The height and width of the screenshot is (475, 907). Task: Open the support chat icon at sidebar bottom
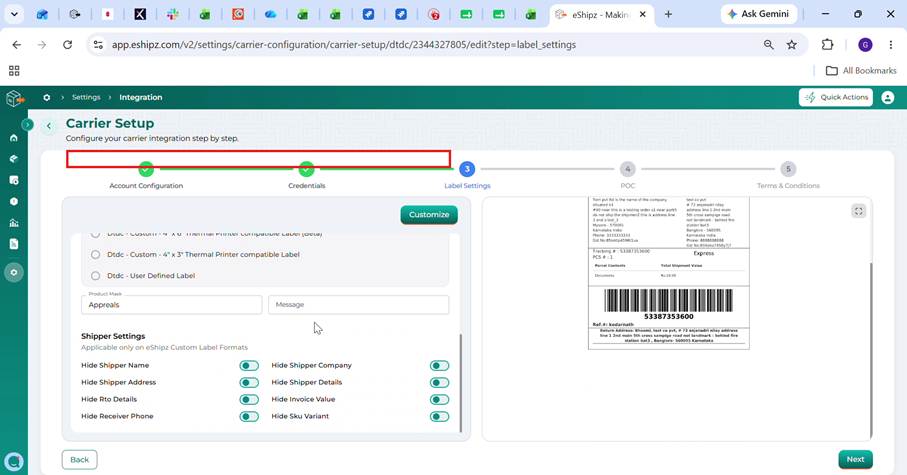tap(14, 461)
